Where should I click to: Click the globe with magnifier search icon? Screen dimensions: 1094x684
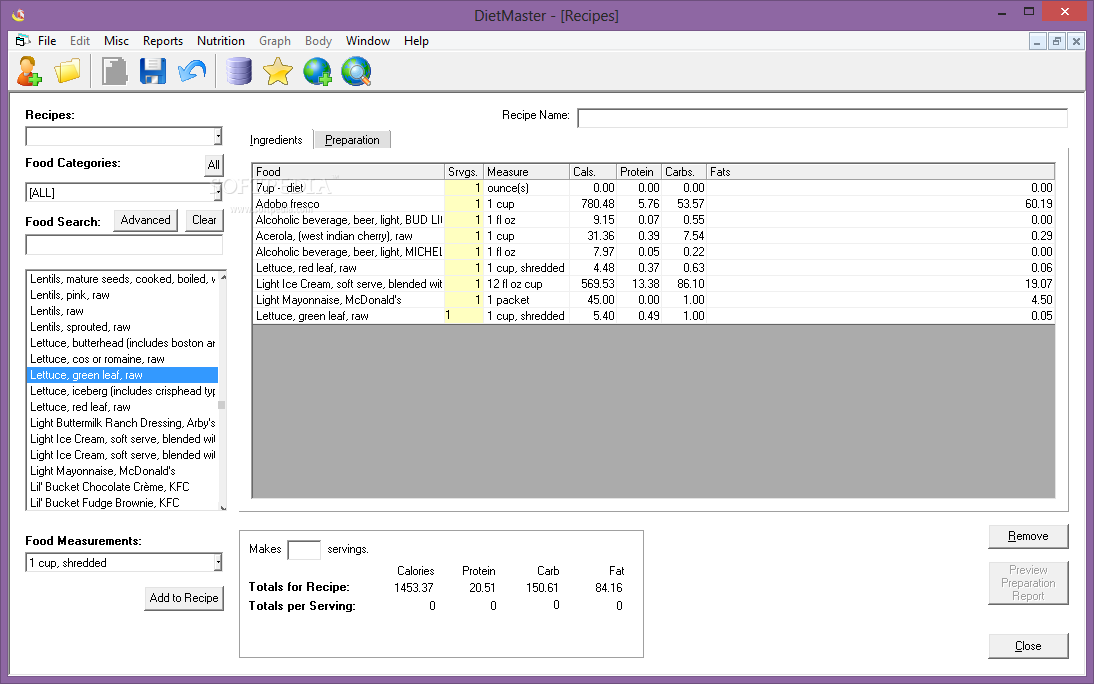(x=356, y=71)
